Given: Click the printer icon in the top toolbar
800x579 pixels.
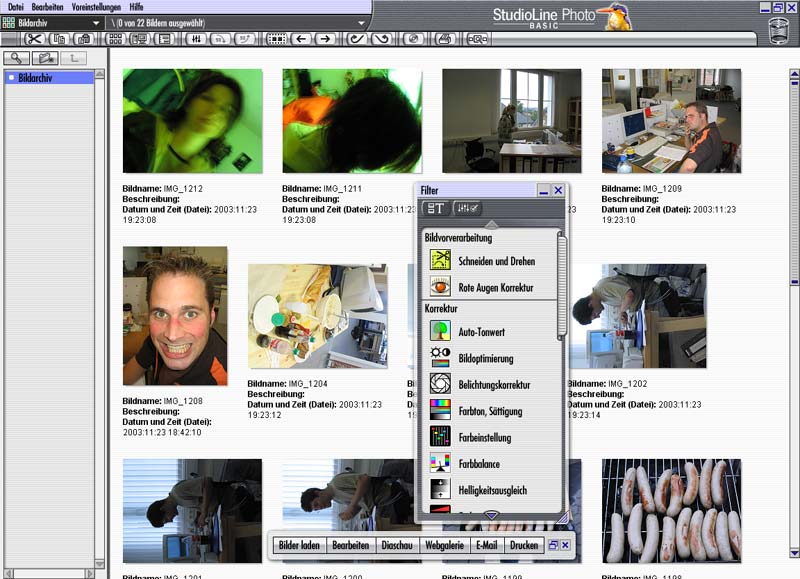Looking at the screenshot, I should tap(444, 39).
